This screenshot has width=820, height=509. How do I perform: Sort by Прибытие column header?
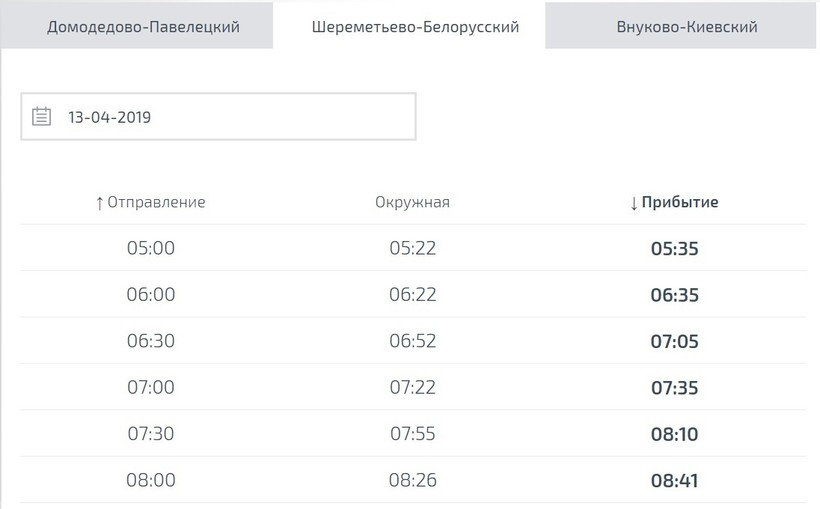(x=674, y=202)
